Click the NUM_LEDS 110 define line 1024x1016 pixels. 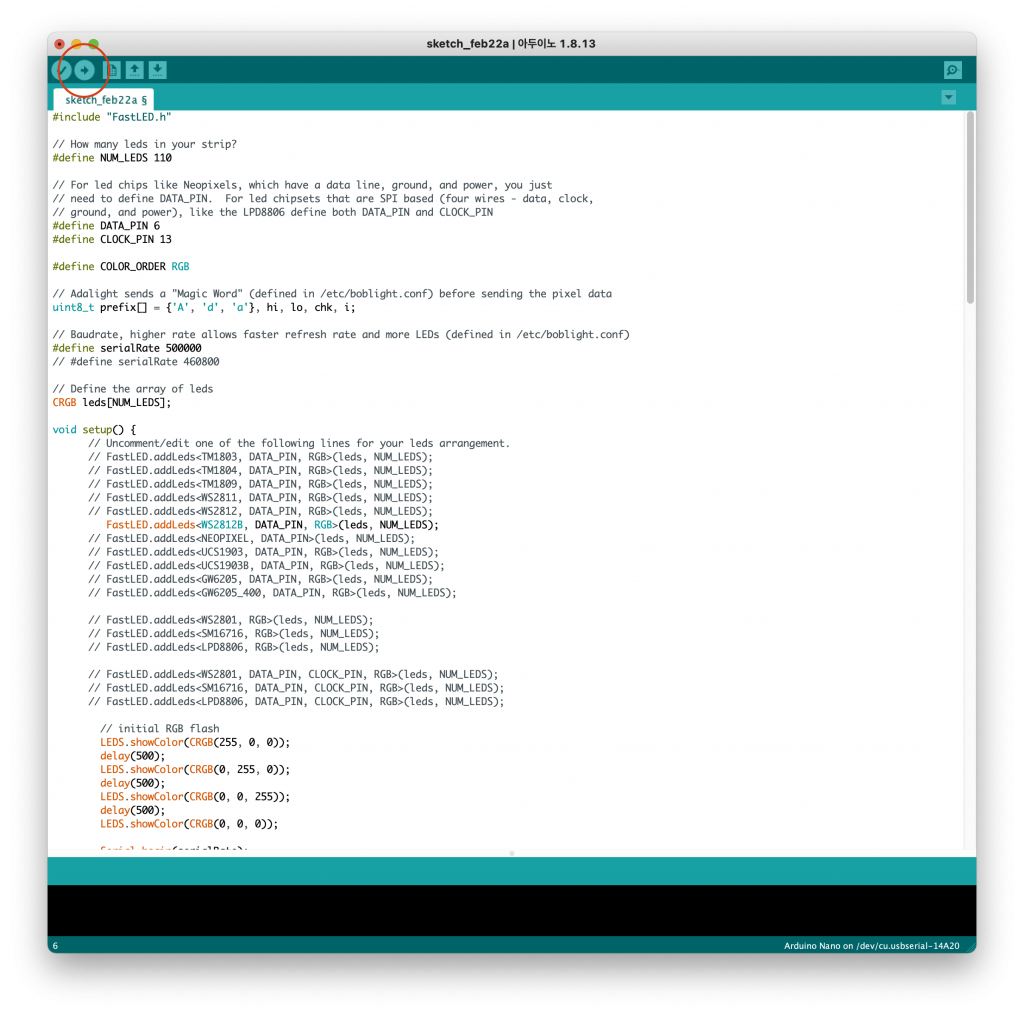click(x=112, y=158)
